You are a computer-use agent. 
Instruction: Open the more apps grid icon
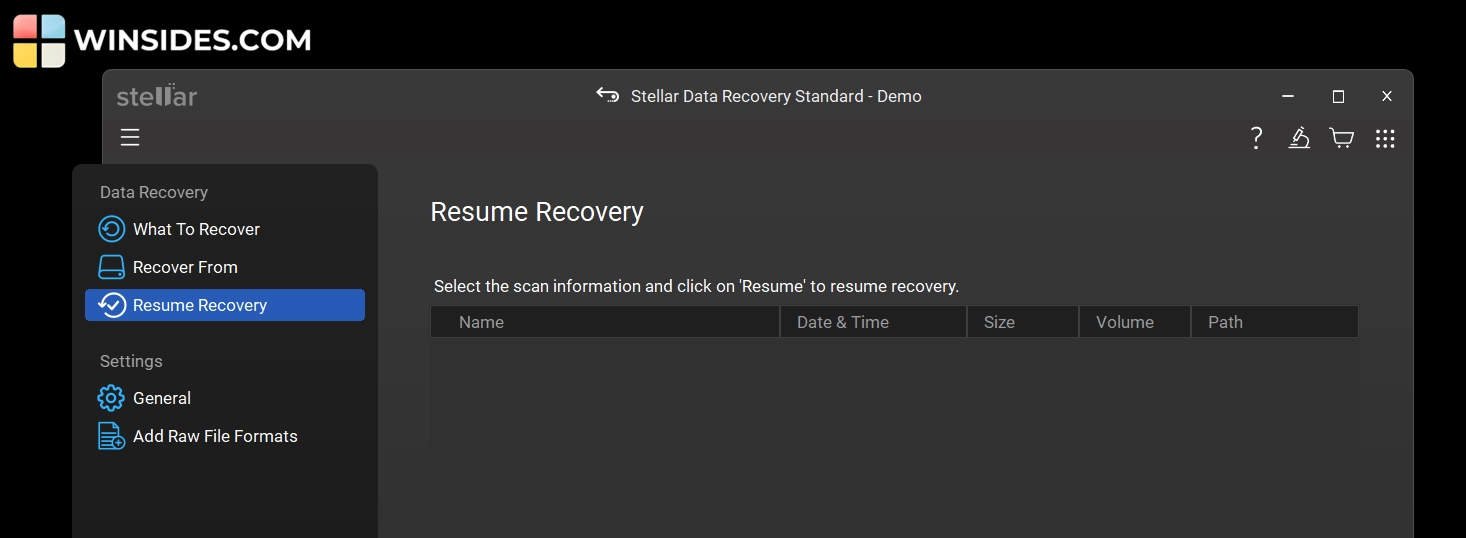coord(1385,139)
